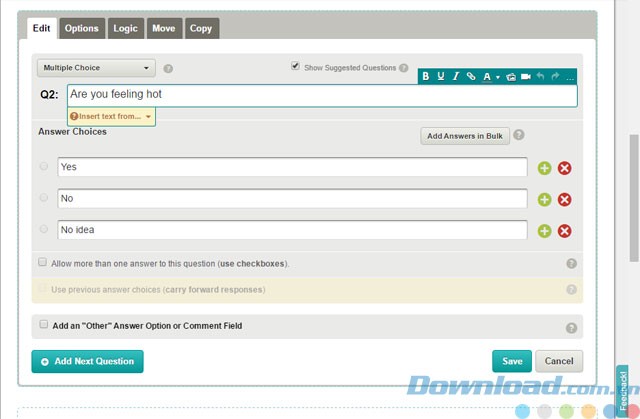Screen dimensions: 640x419
Task: Delete the 'No idea' answer choice
Action: (564, 231)
